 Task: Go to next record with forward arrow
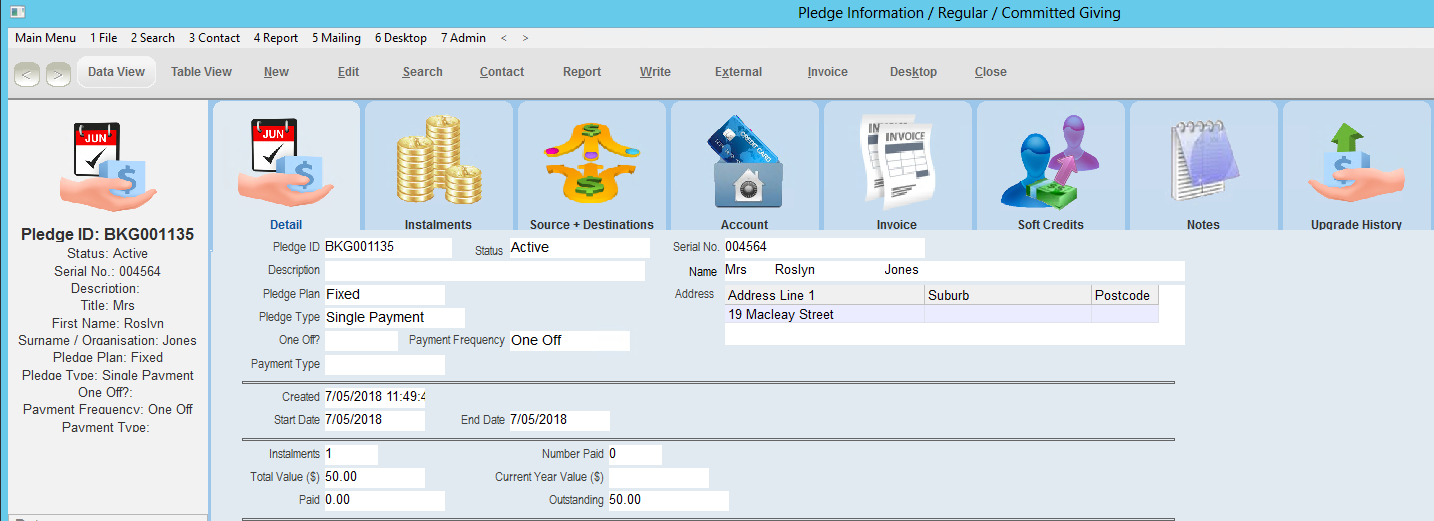(58, 73)
